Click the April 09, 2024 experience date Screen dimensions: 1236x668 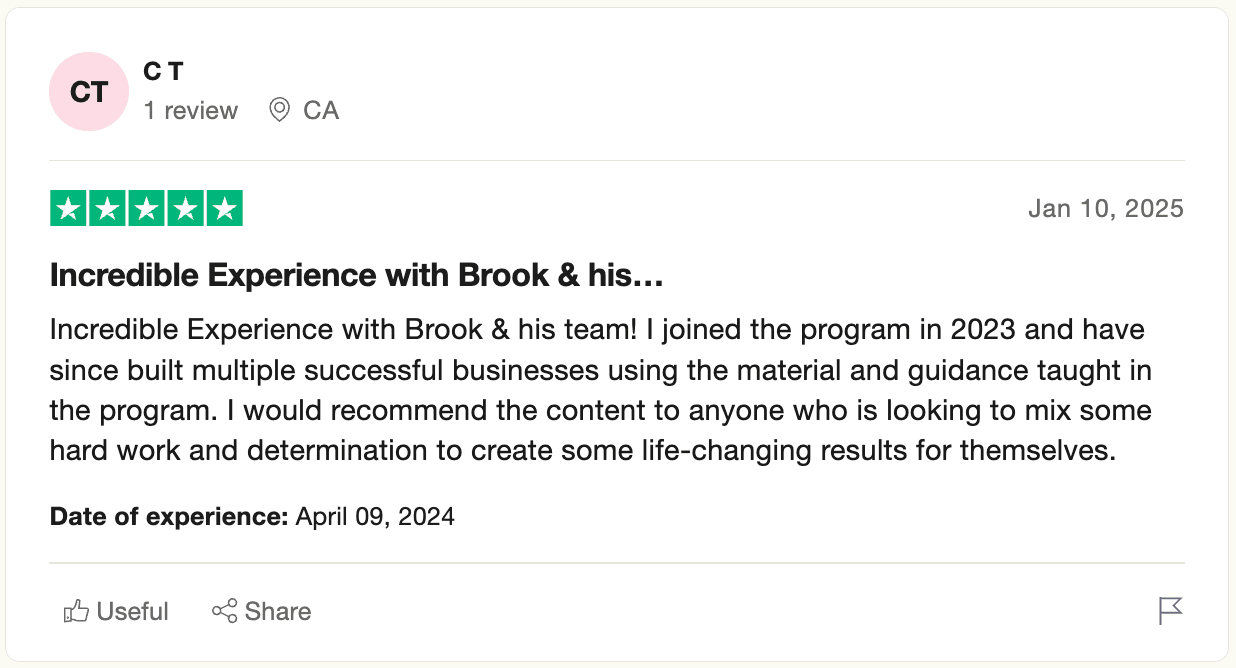(375, 517)
